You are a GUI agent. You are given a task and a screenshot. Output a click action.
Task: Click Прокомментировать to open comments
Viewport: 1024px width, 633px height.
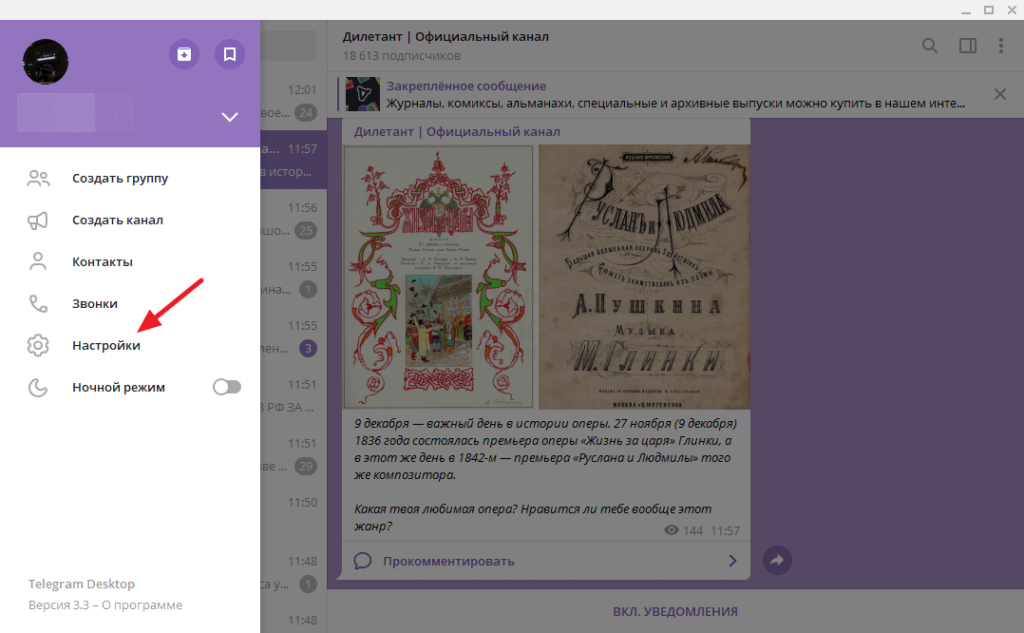(x=448, y=561)
